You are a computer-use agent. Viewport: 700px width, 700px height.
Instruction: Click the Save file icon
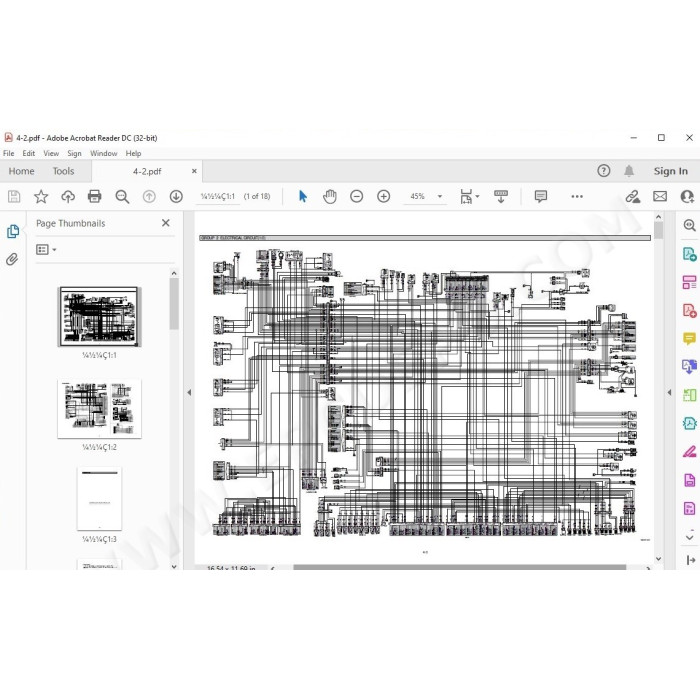click(x=14, y=196)
